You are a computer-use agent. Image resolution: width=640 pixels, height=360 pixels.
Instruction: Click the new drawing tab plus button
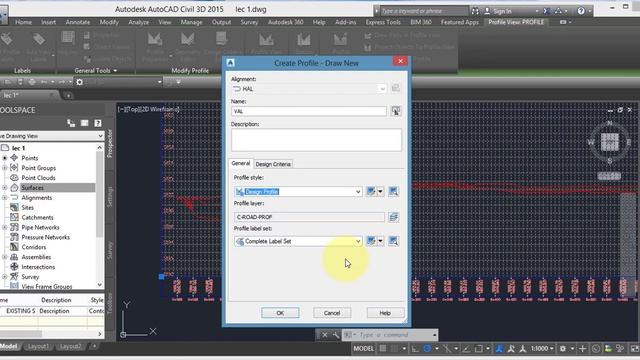point(68,95)
